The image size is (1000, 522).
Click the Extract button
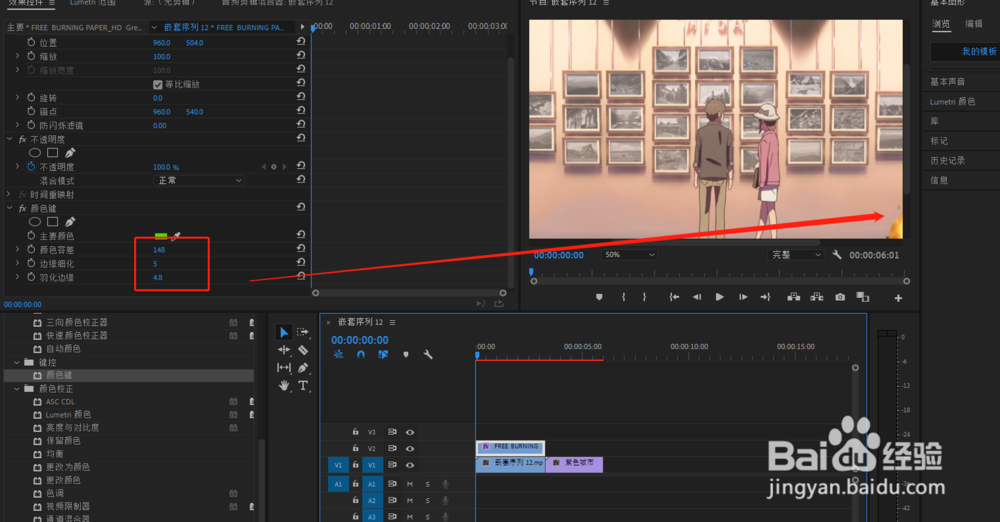tap(816, 297)
